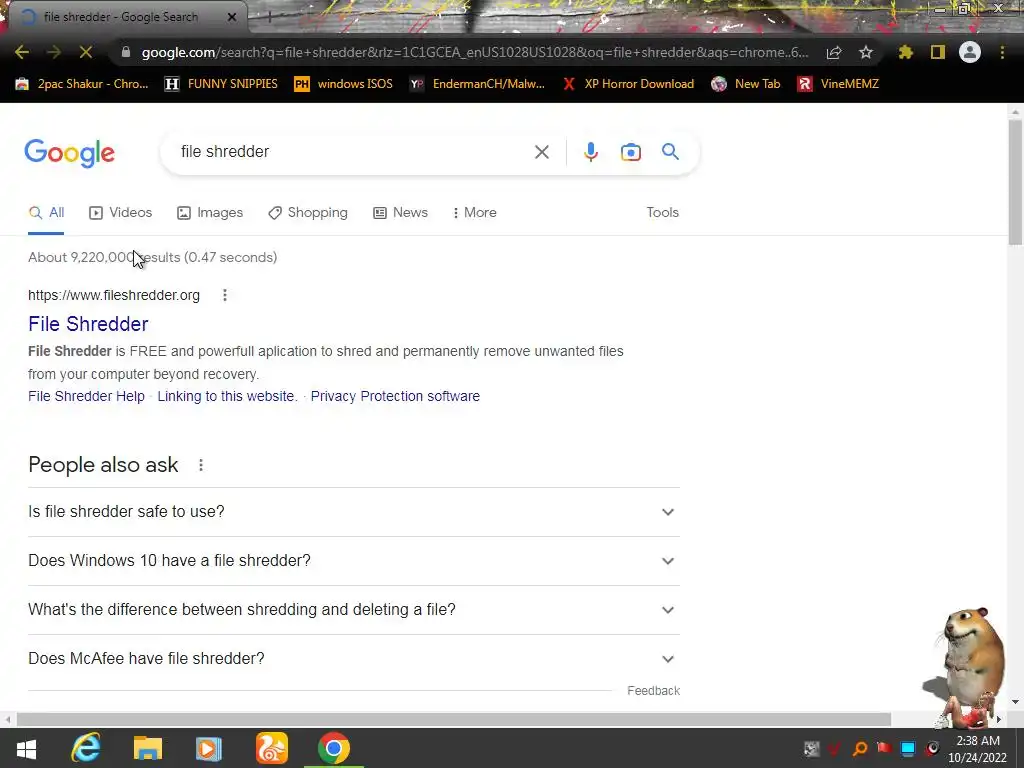Open File Explorer from taskbar

point(148,748)
